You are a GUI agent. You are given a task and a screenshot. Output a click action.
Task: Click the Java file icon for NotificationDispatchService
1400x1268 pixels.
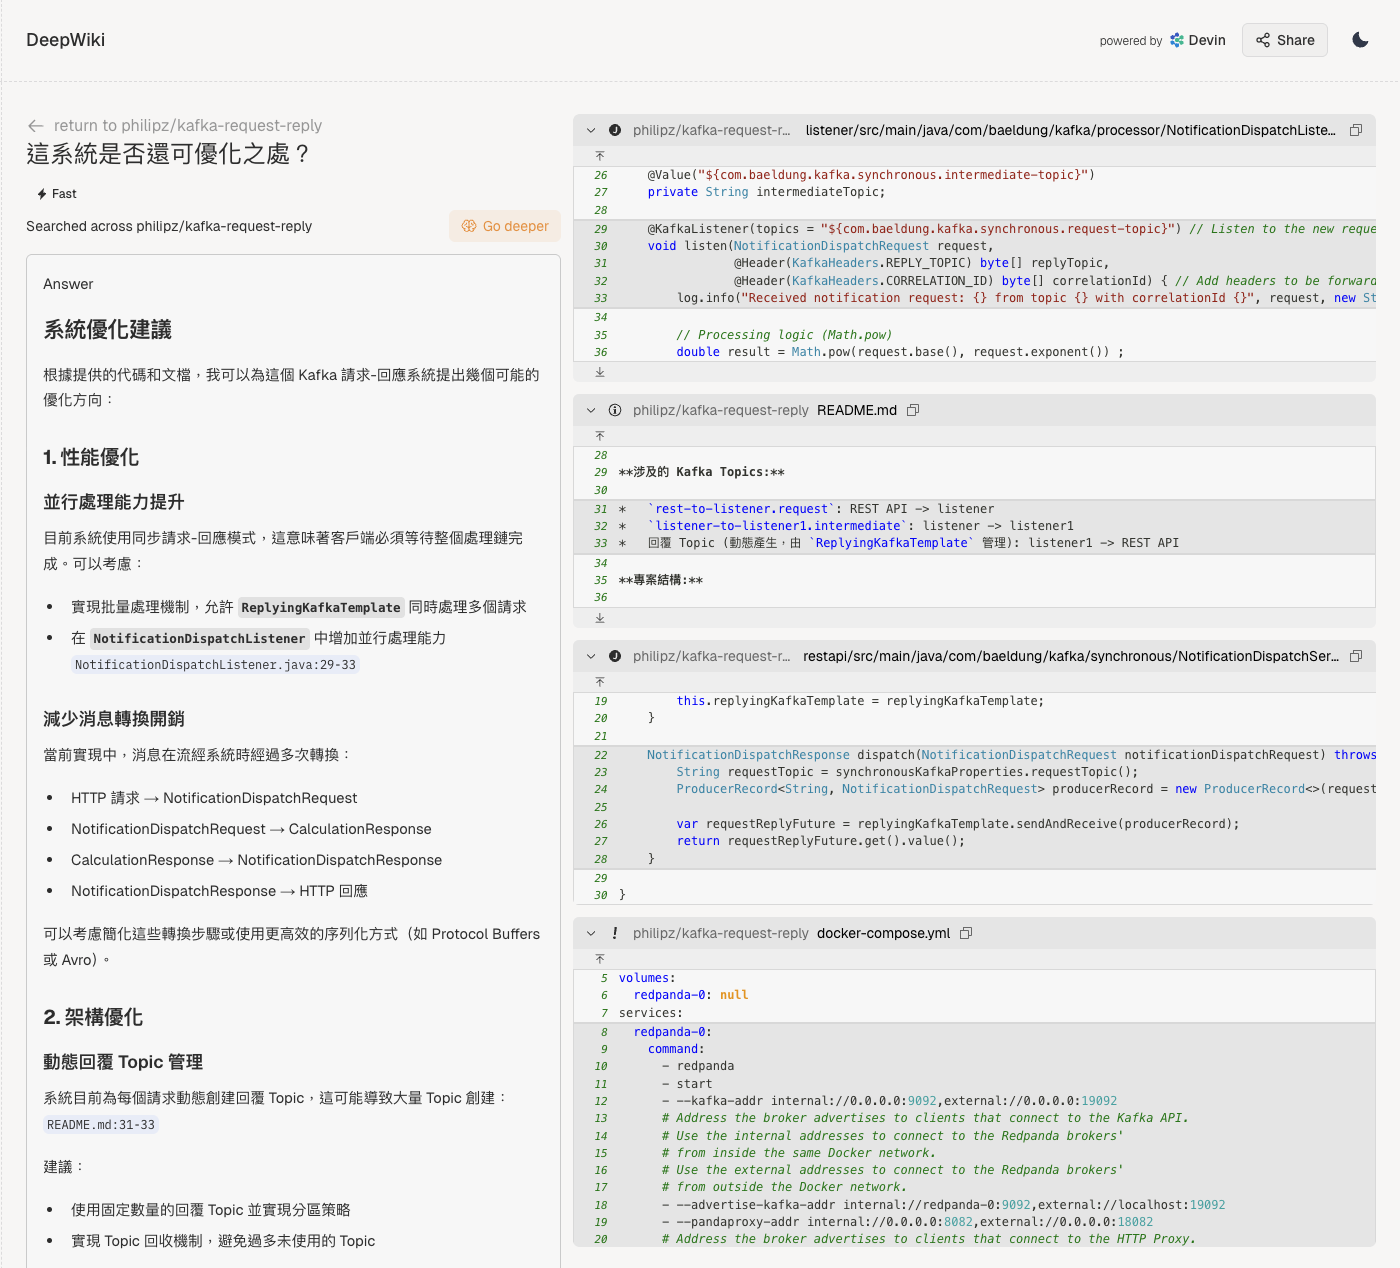click(x=615, y=656)
